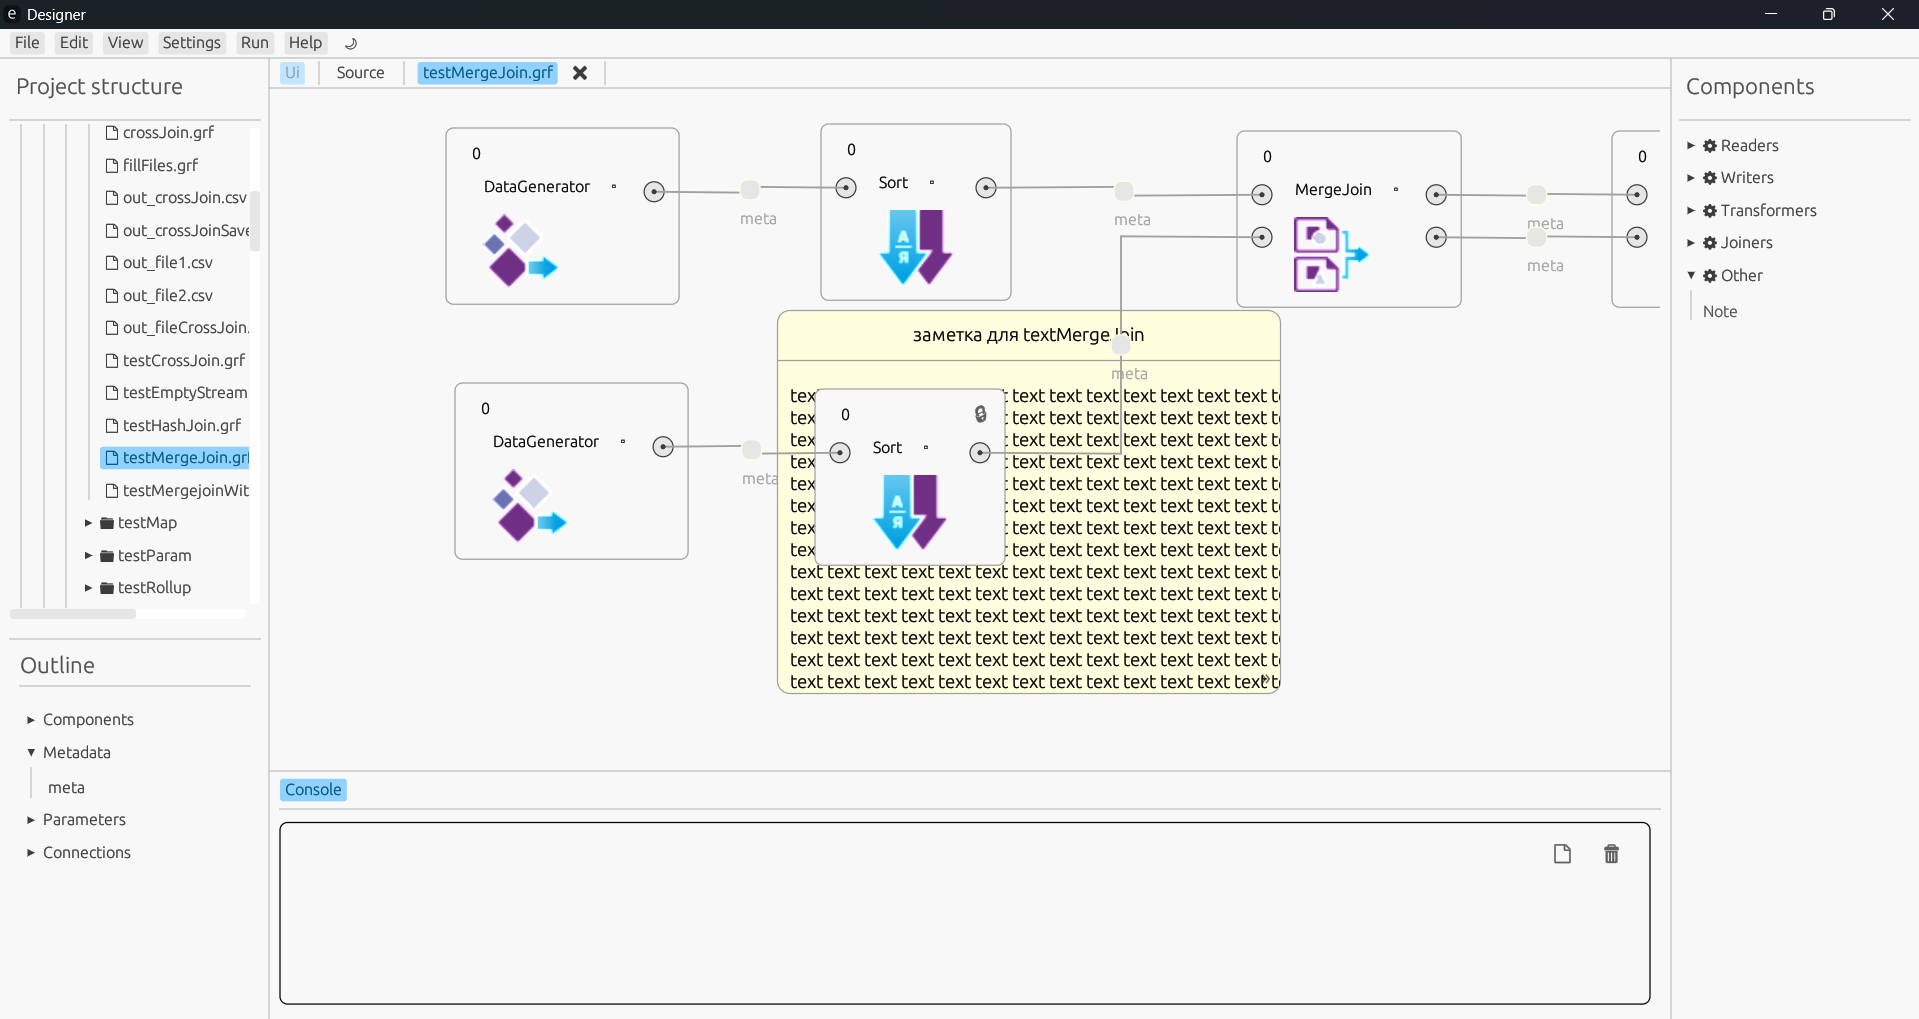Click the console copy document icon
The height and width of the screenshot is (1019, 1919).
pos(1562,854)
